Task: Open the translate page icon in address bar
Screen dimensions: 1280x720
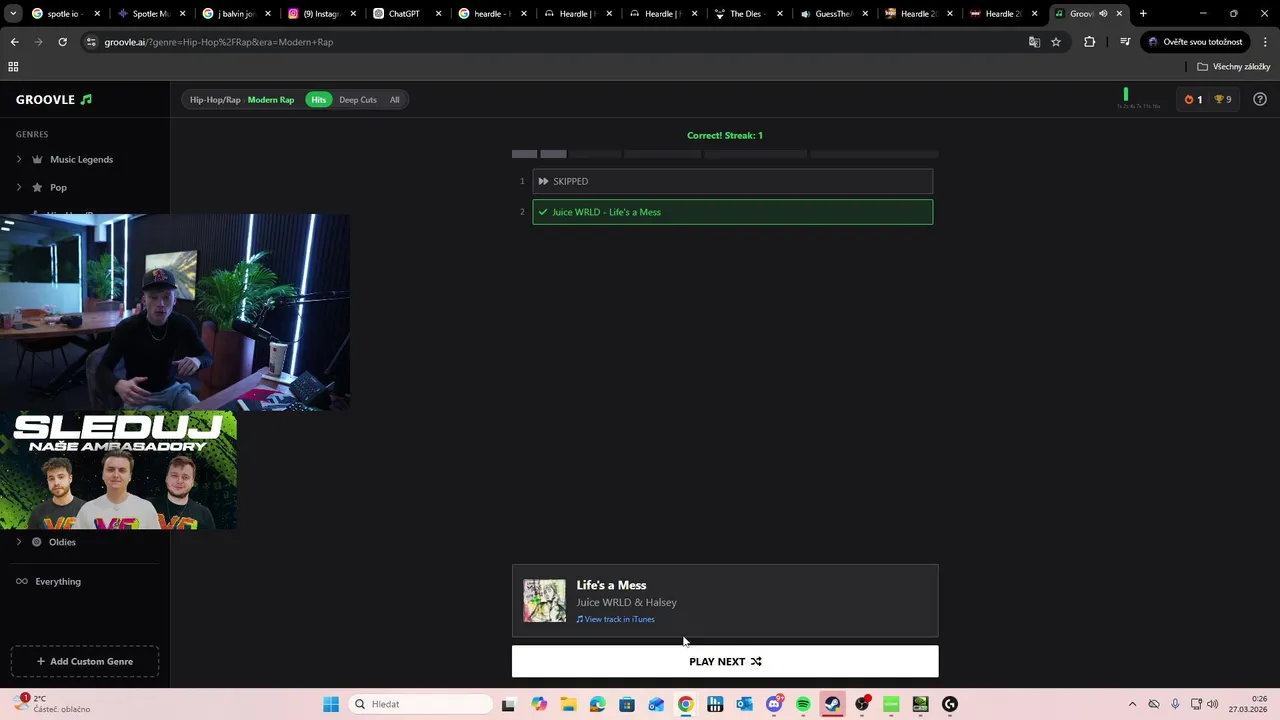Action: (x=1034, y=42)
